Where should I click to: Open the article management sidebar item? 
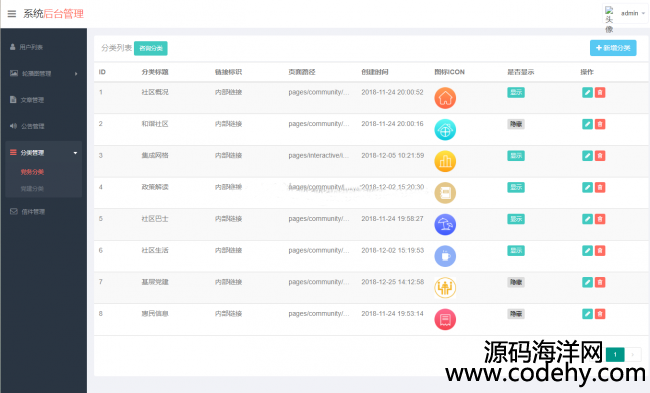tap(44, 100)
